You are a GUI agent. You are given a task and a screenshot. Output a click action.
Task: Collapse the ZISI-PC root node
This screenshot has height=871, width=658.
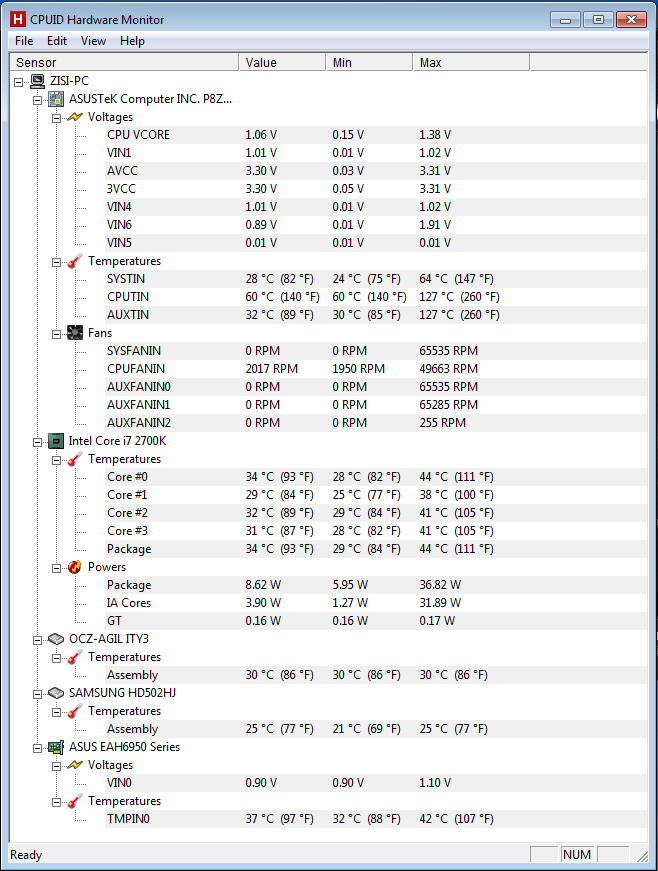point(19,82)
